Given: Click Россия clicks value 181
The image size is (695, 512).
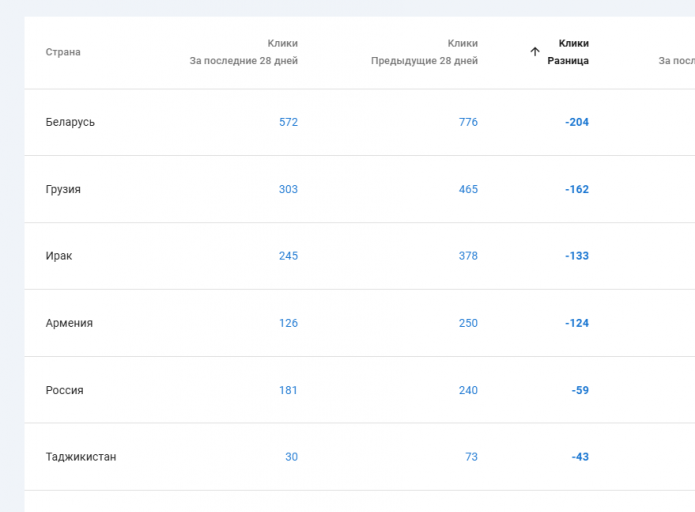Looking at the screenshot, I should click(288, 390).
